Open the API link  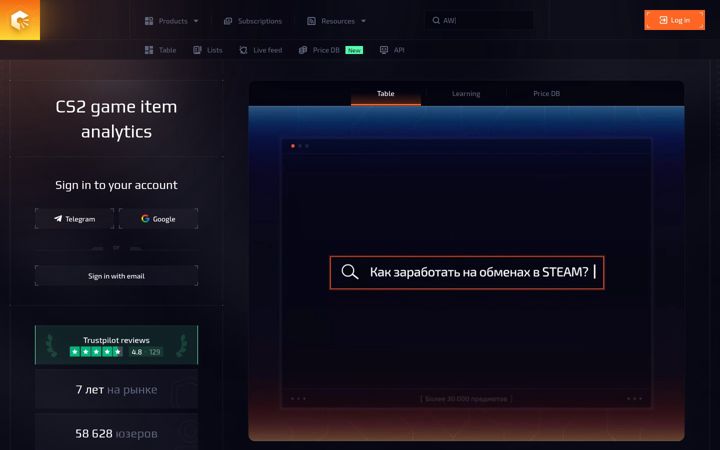[392, 50]
